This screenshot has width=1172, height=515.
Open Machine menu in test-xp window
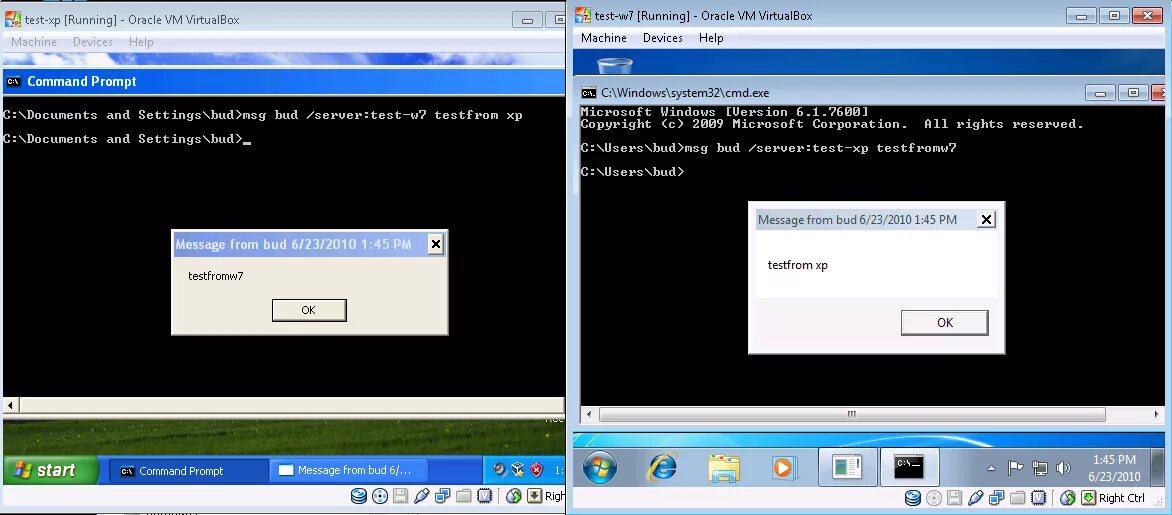[x=34, y=42]
